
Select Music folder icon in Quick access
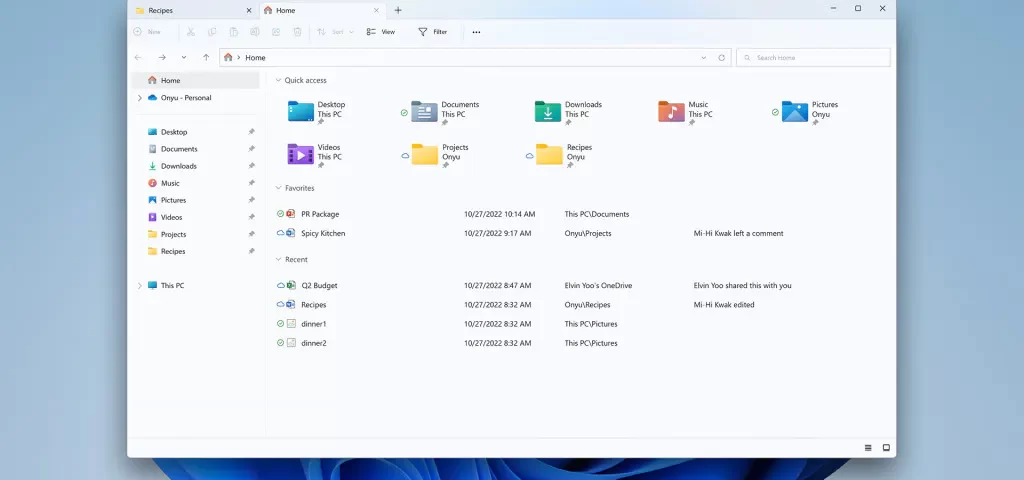point(671,111)
